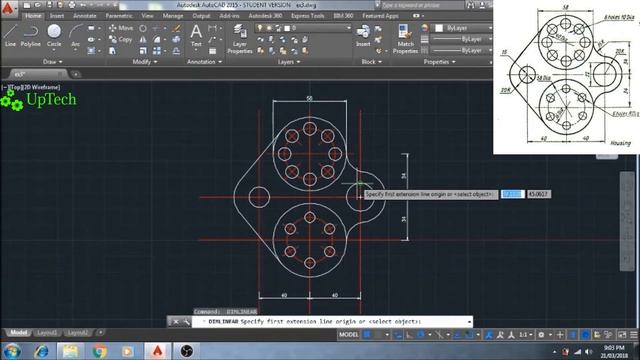Toggle isolate objects blue circle icon
640x360 pixels.
(585, 335)
